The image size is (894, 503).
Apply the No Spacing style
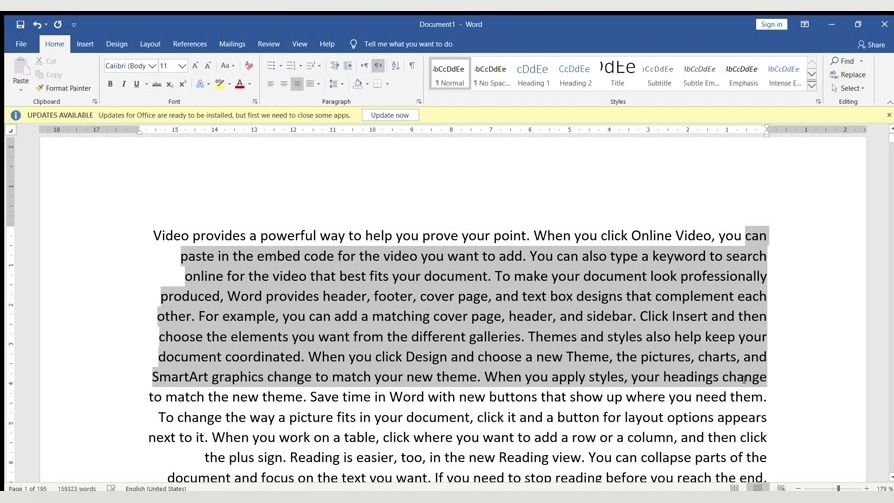point(491,74)
